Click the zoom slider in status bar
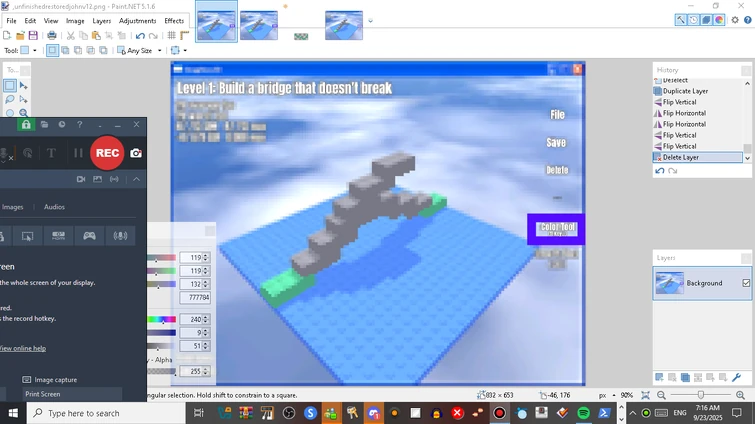 pyautogui.click(x=701, y=395)
